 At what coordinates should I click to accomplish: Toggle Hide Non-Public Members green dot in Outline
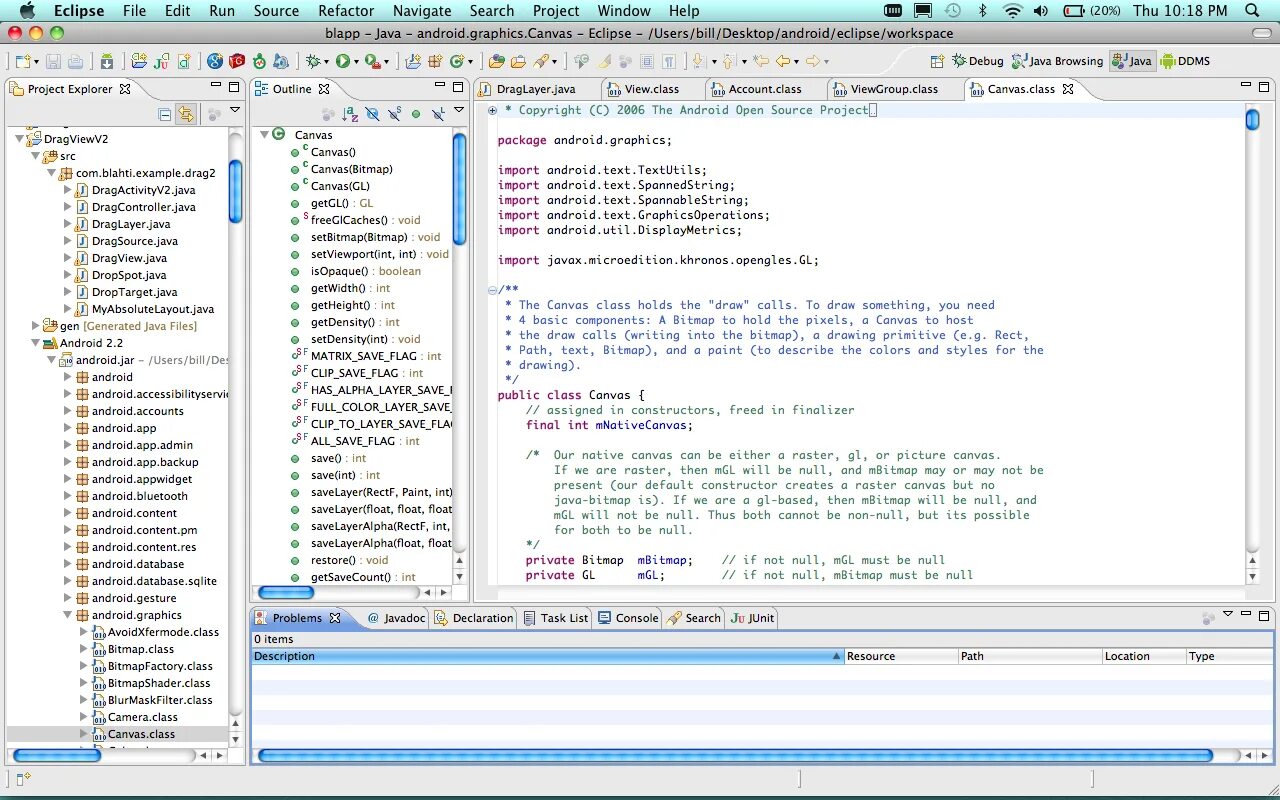click(416, 114)
